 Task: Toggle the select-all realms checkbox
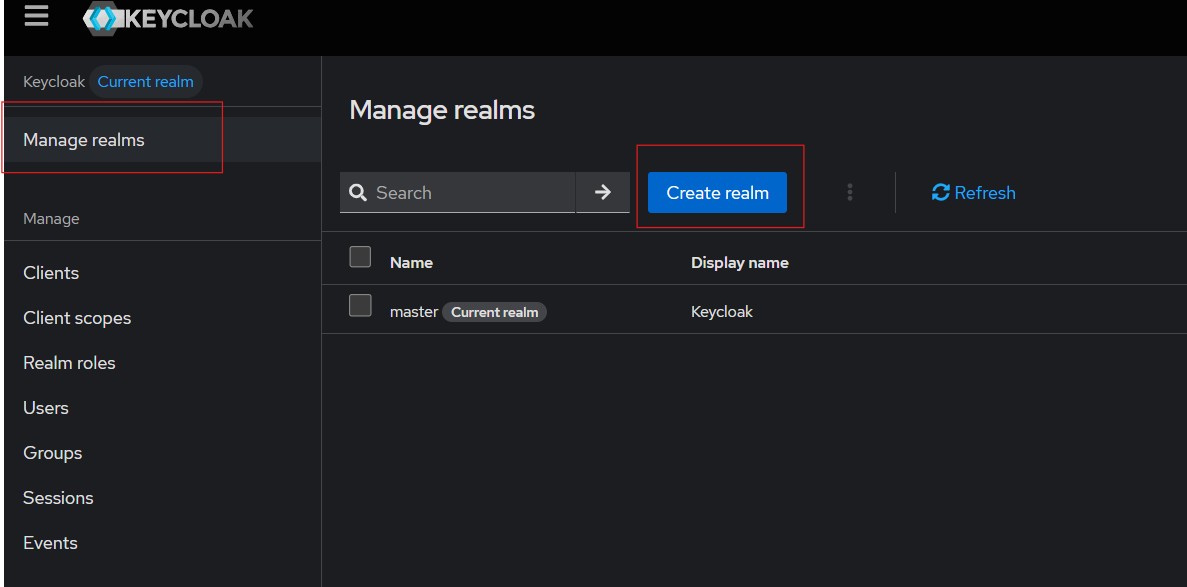point(360,257)
